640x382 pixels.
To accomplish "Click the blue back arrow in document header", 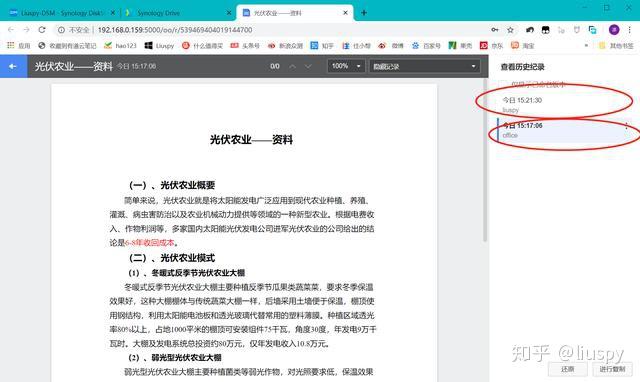I will pos(13,66).
